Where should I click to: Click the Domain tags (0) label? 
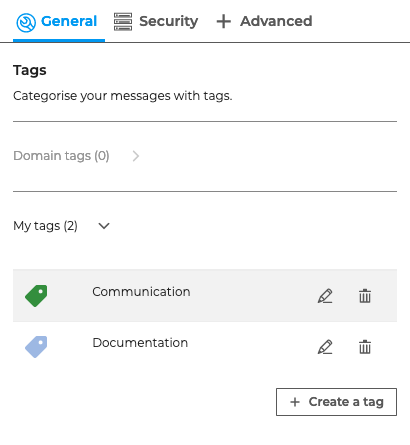point(61,156)
